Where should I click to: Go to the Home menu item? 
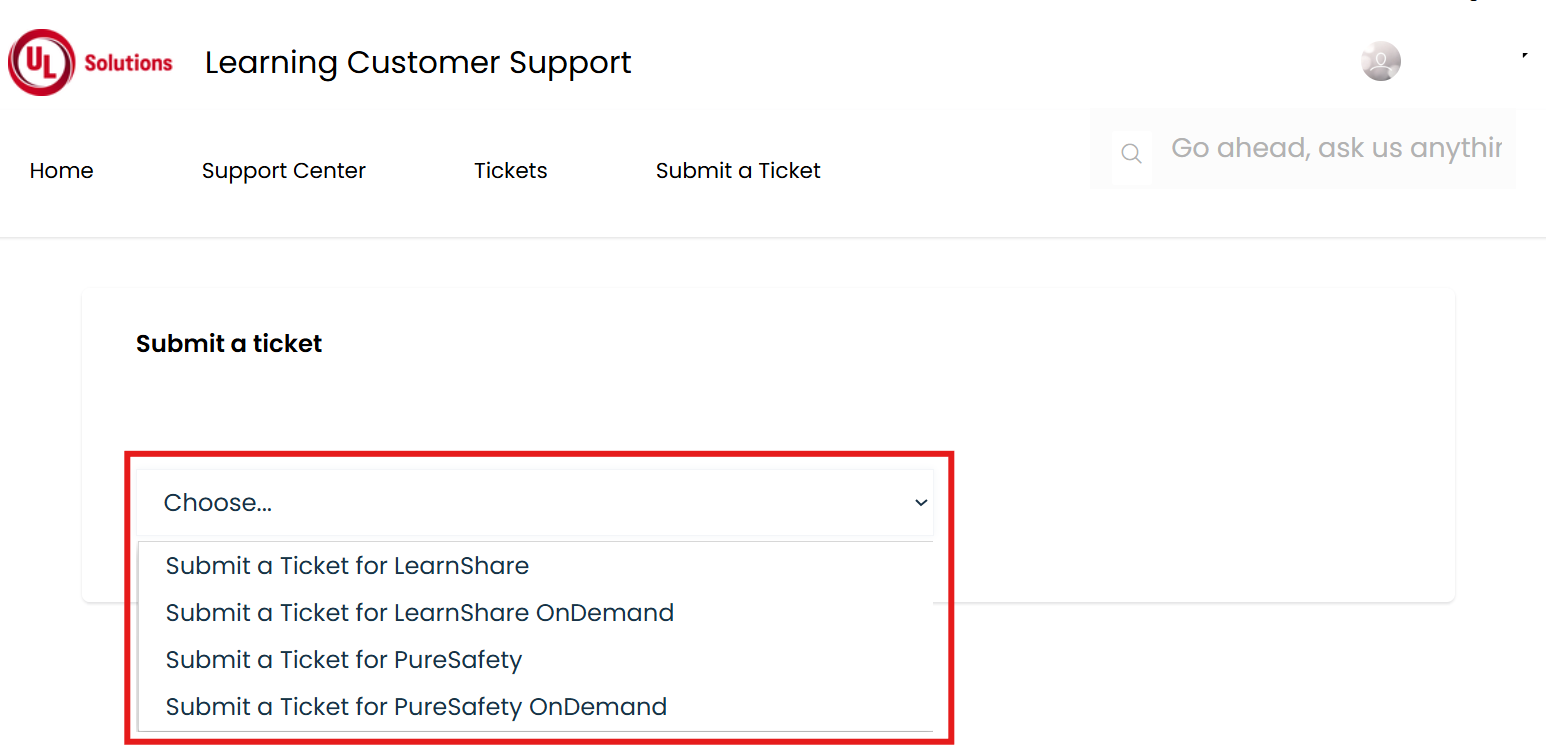tap(61, 171)
